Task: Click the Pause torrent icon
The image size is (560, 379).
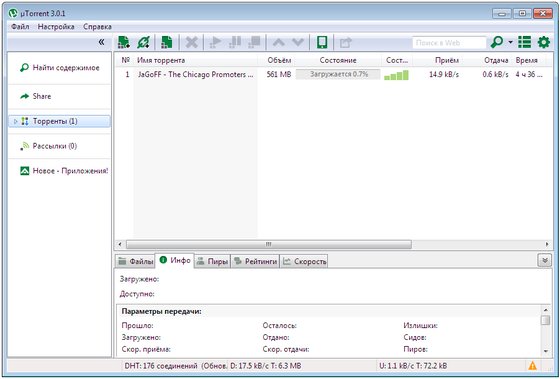Action: pos(235,43)
